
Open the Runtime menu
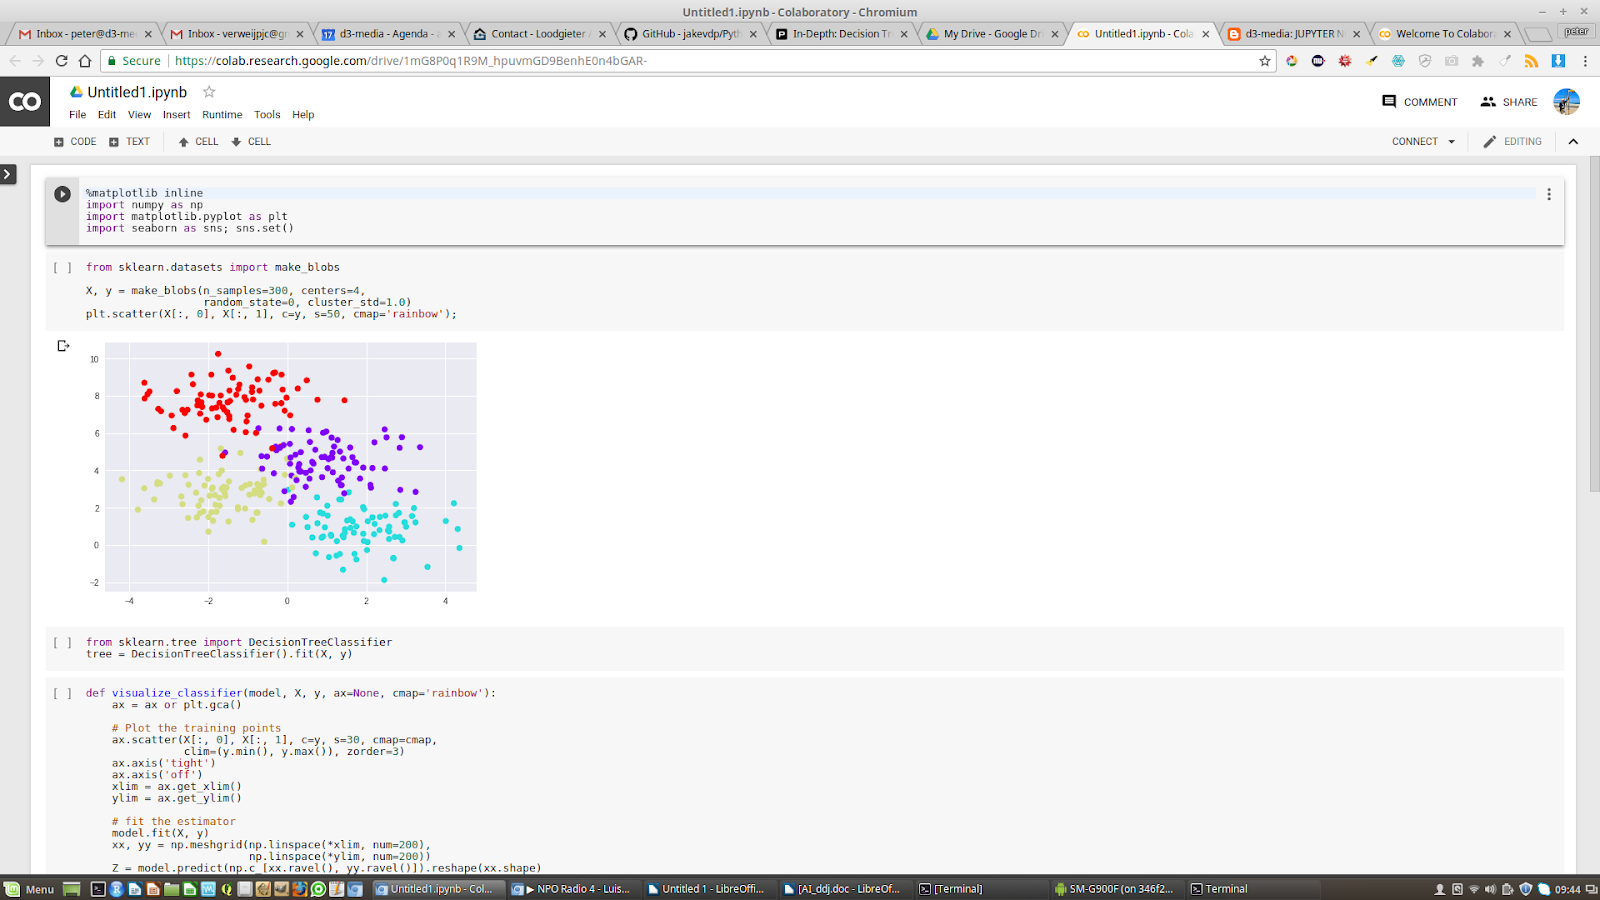[222, 114]
